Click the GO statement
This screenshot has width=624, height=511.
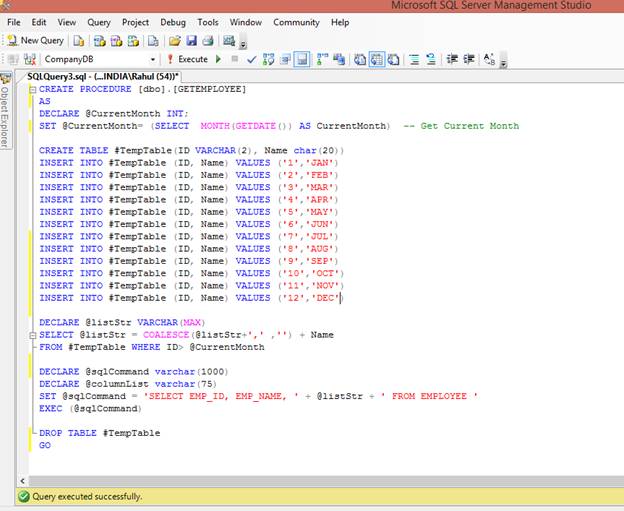click(x=45, y=445)
